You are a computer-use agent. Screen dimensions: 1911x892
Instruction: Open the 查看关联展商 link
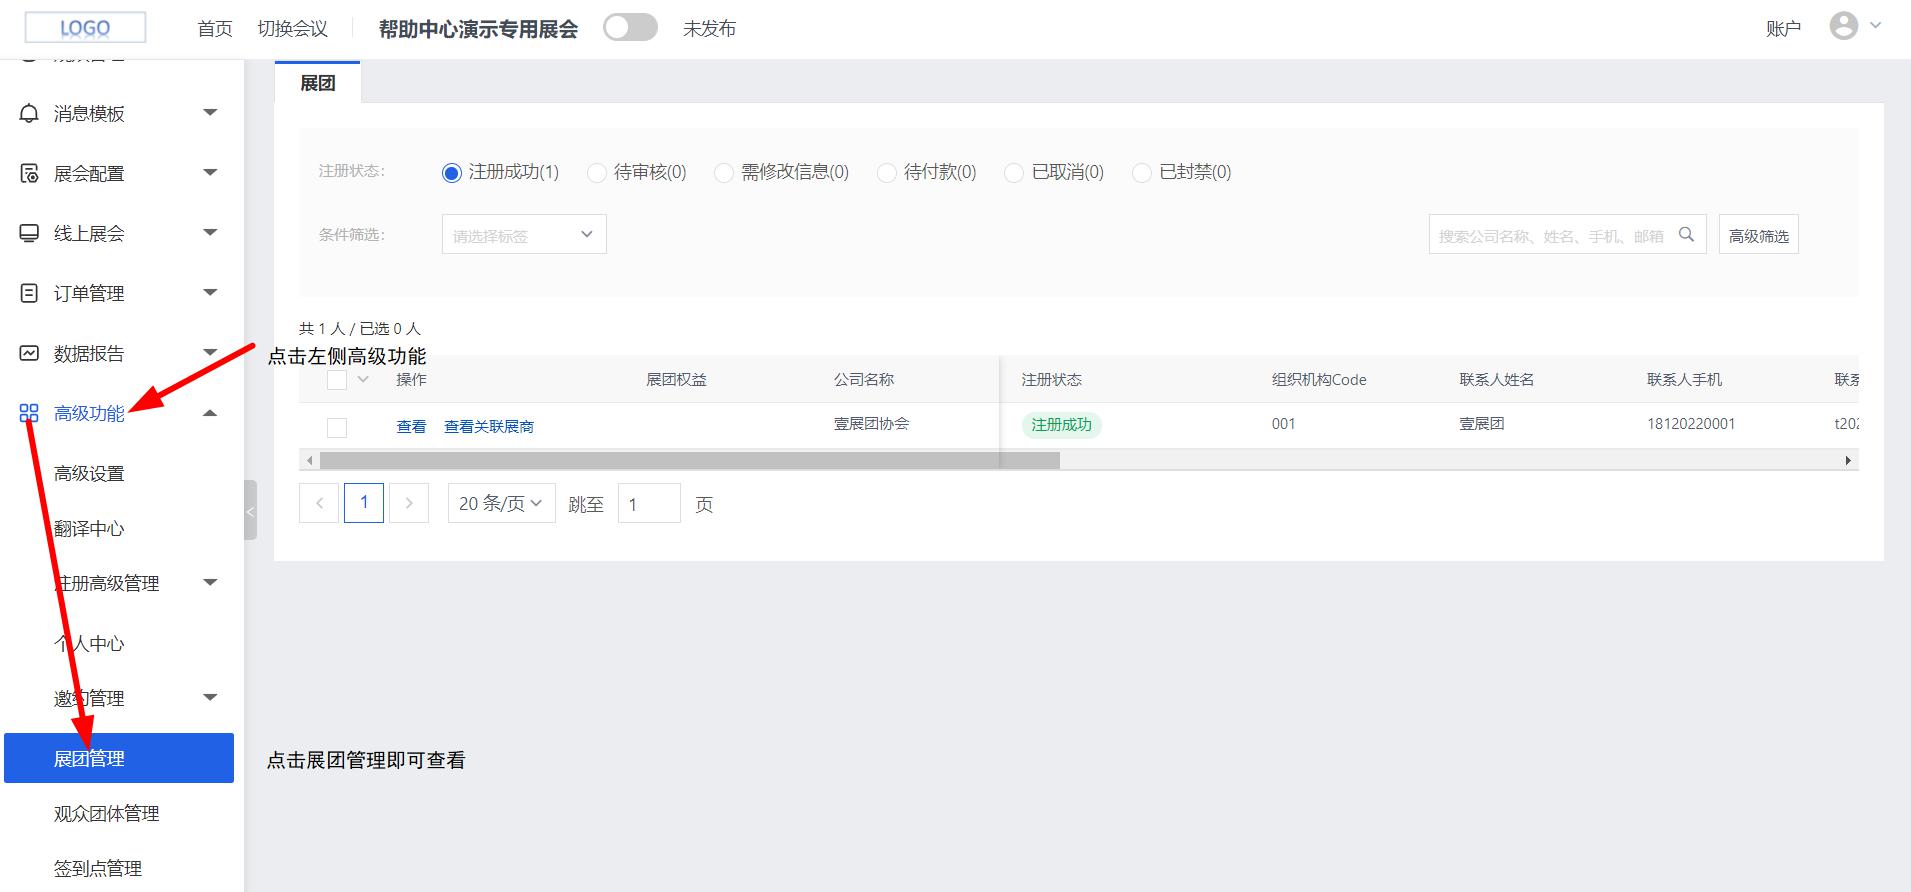pos(488,427)
